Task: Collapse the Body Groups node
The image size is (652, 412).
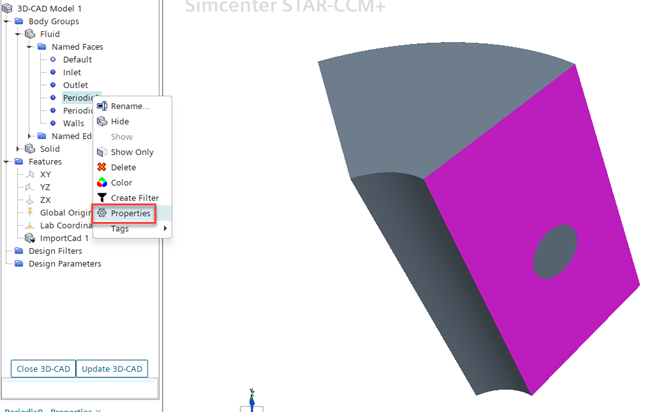Action: [x=7, y=21]
